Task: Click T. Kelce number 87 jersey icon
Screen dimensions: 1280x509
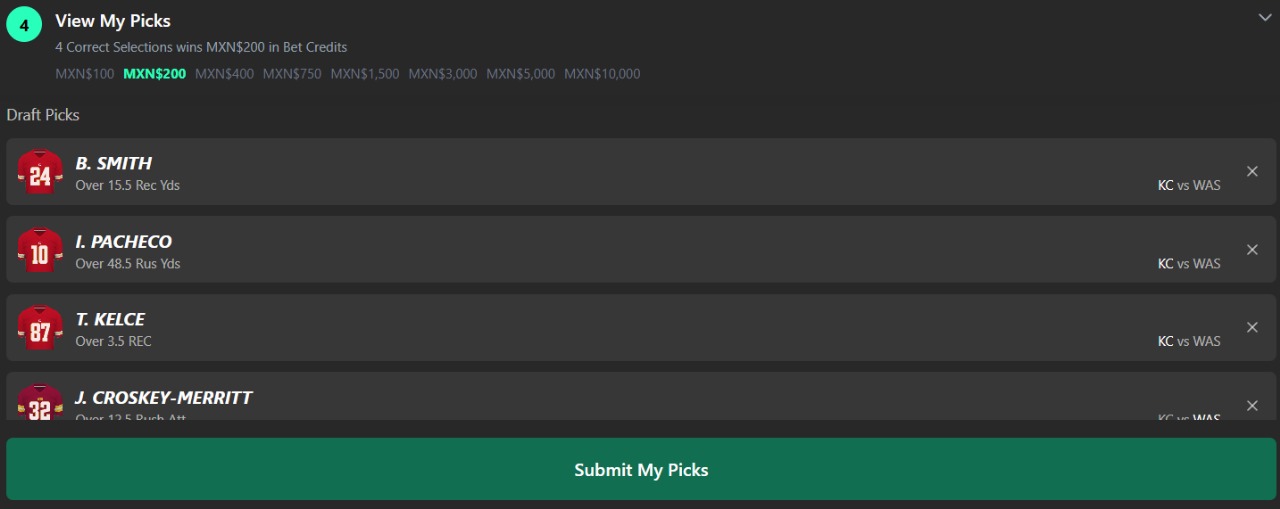Action: (40, 328)
